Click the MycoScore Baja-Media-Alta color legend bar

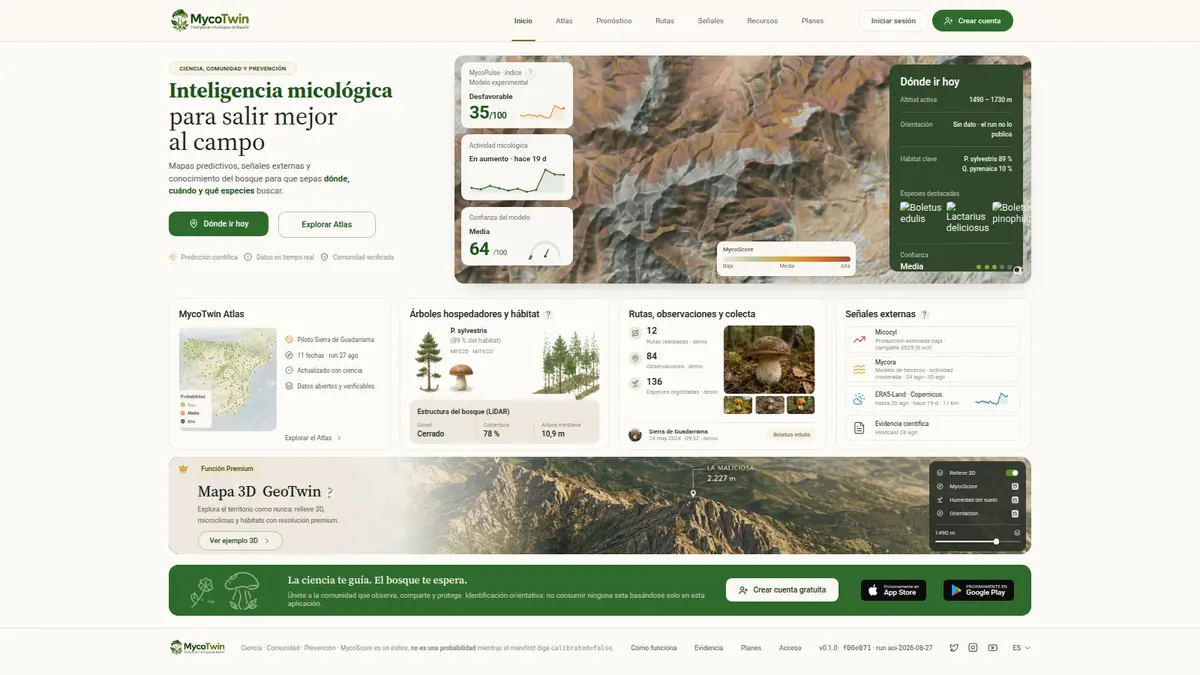787,259
